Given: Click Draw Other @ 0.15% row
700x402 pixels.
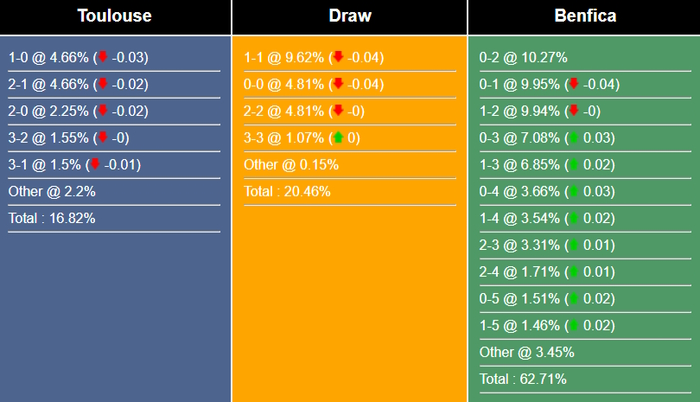Looking at the screenshot, I should click(x=291, y=165).
